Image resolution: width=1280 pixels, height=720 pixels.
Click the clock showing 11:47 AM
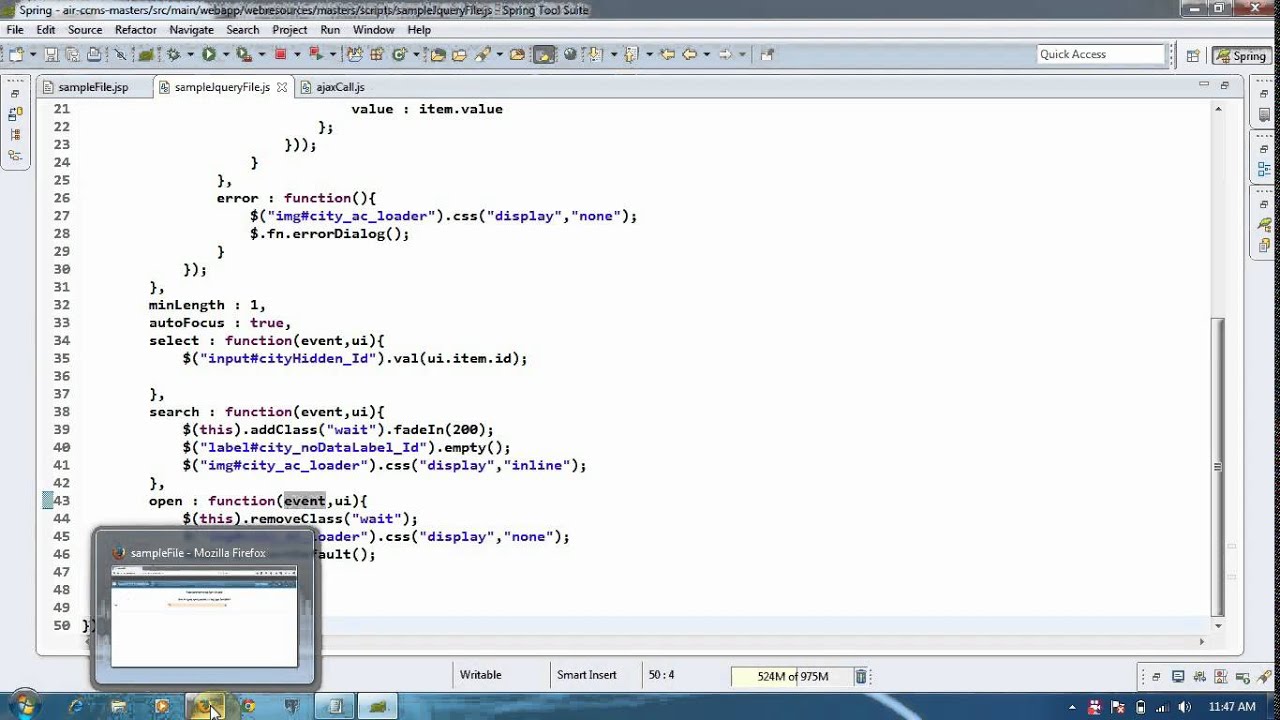tap(1232, 706)
